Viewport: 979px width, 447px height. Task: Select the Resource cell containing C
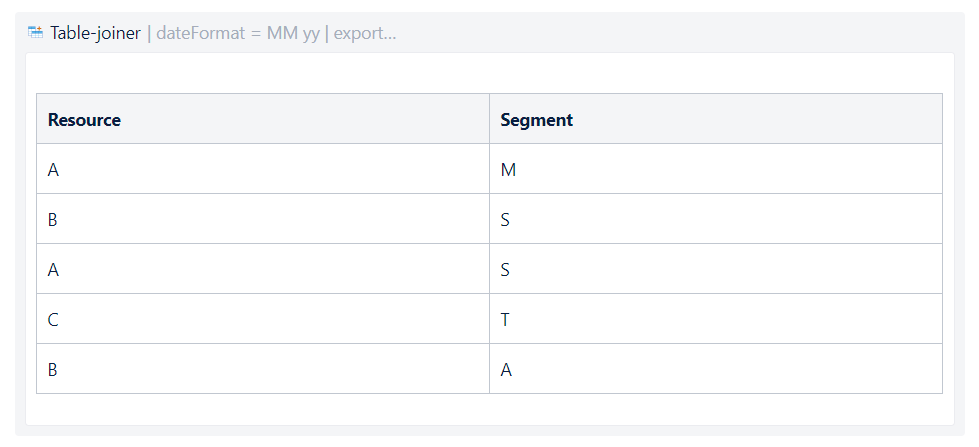pyautogui.click(x=263, y=318)
